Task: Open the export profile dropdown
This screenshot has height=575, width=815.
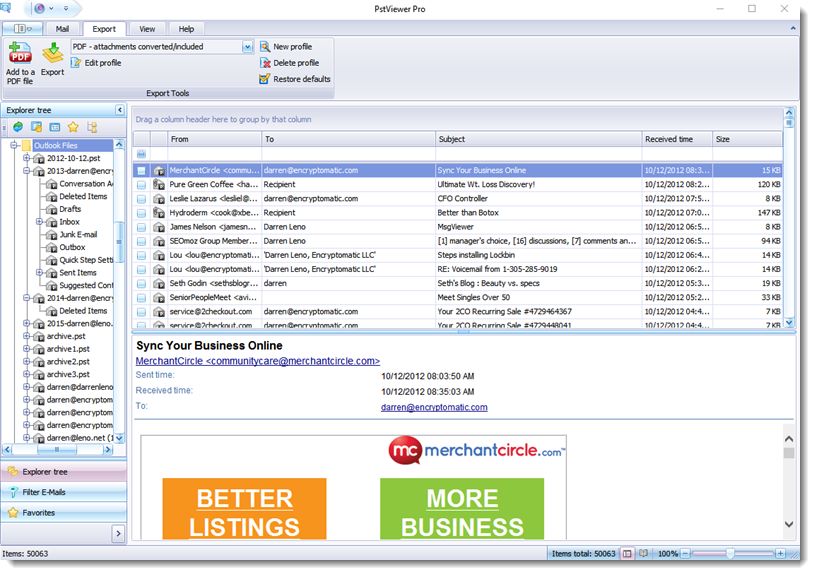Action: pos(247,47)
